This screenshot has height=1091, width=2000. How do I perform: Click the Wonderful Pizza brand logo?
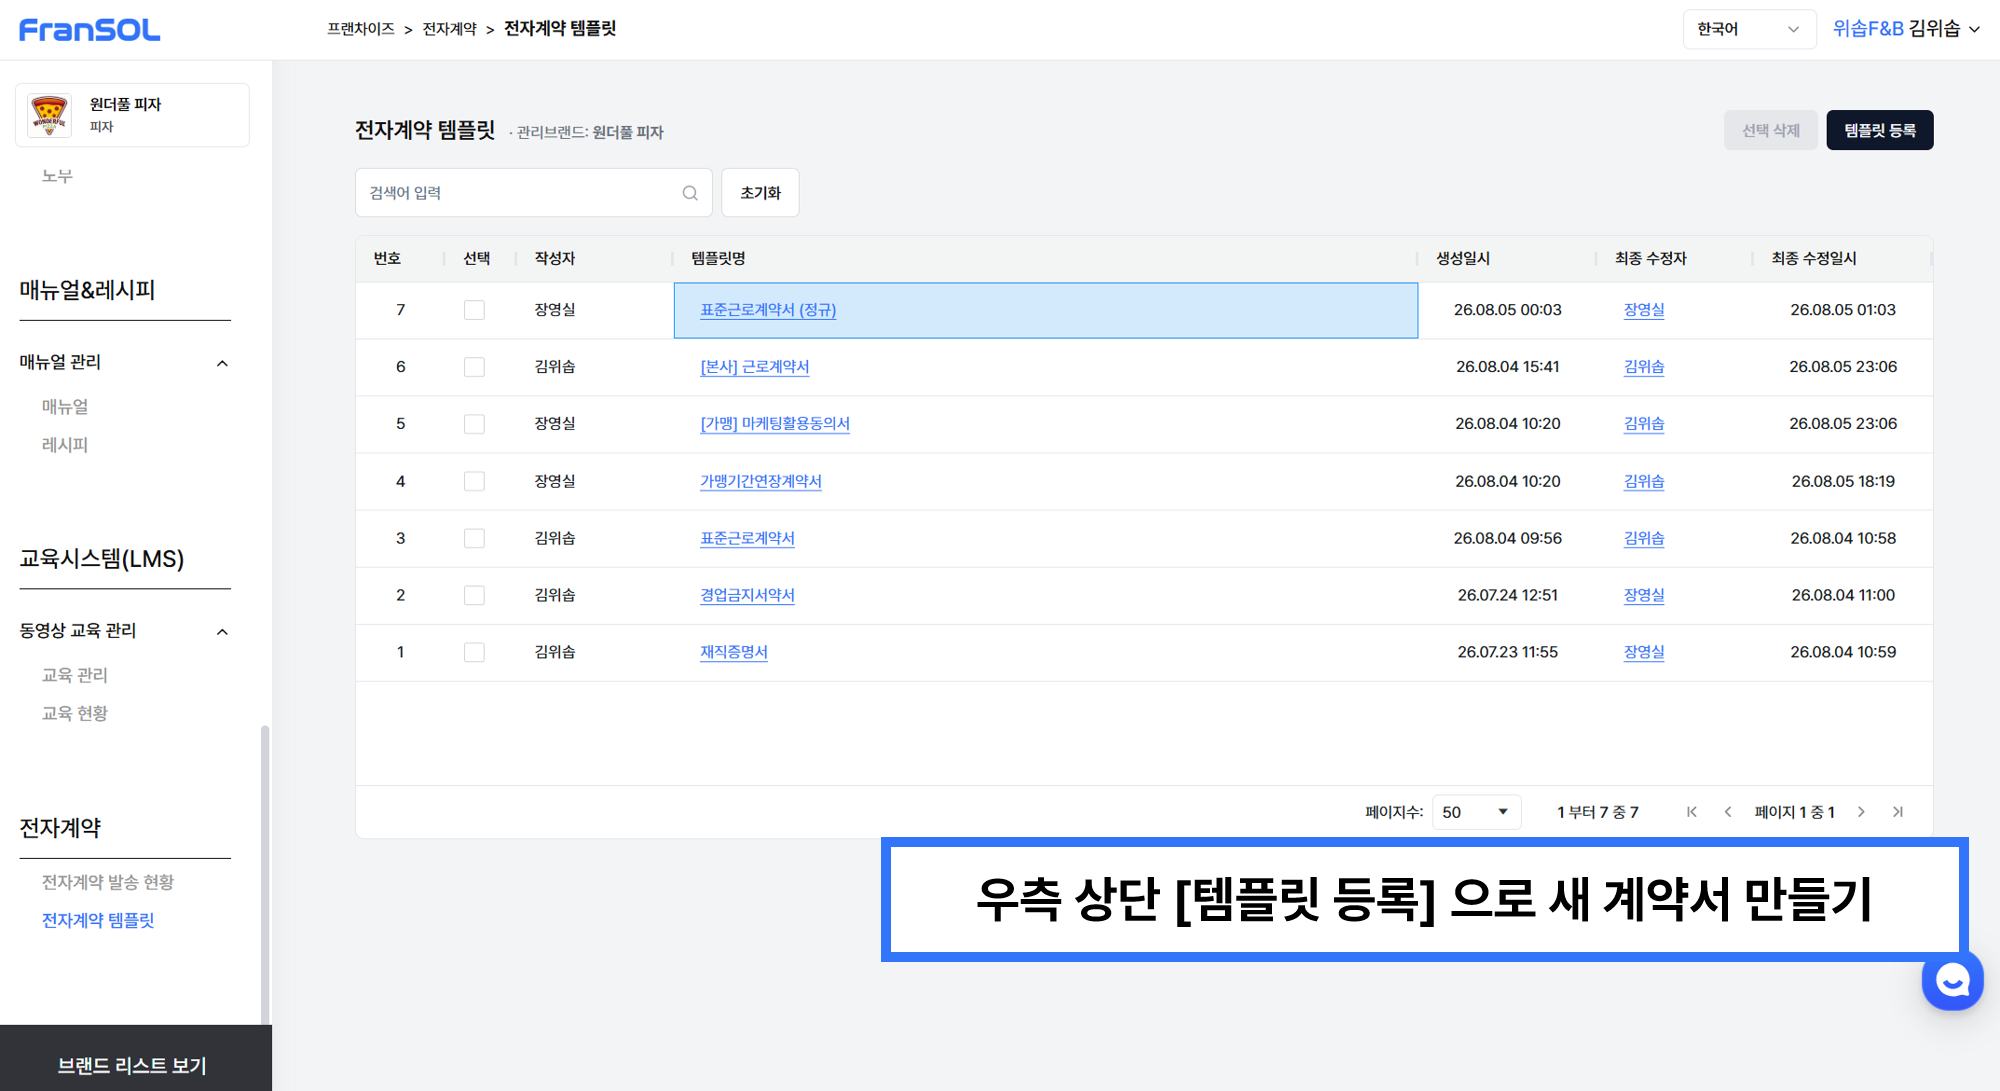[x=49, y=115]
